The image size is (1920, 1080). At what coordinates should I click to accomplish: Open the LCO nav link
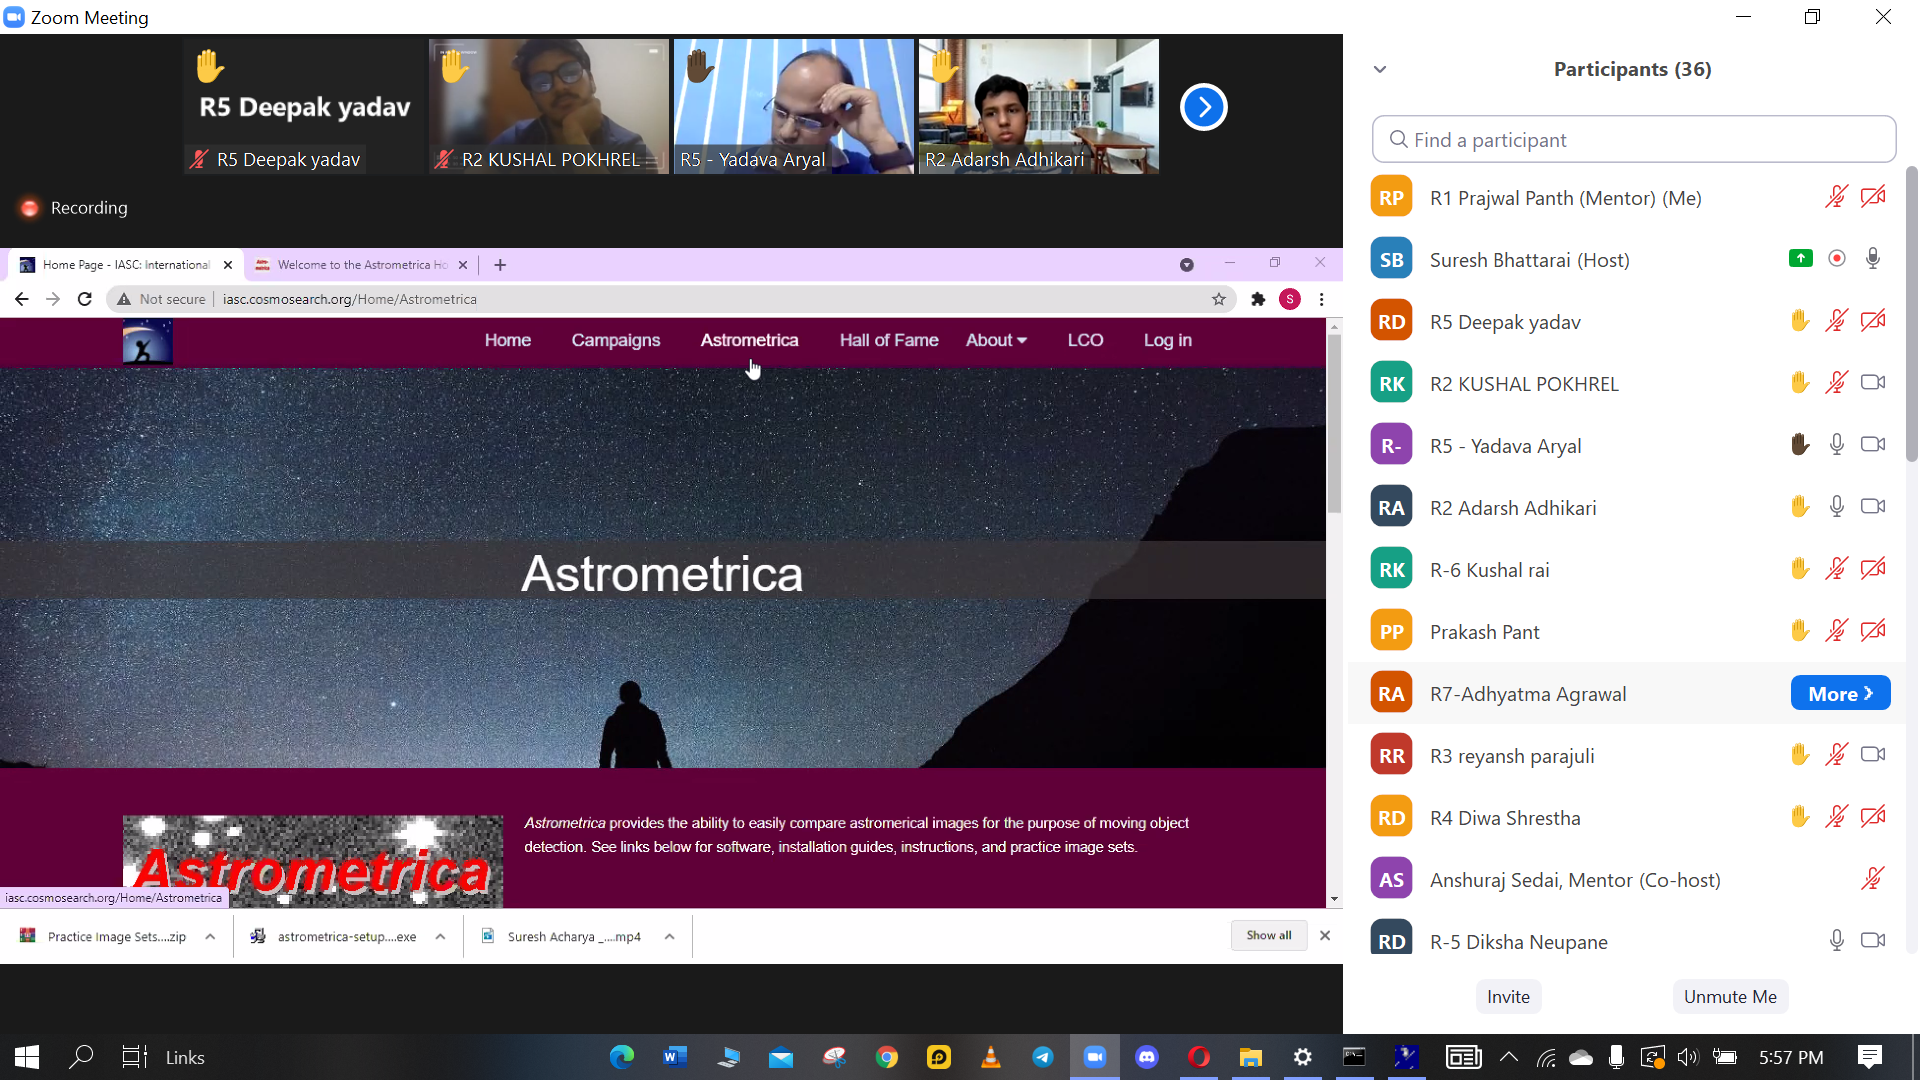[x=1085, y=341]
